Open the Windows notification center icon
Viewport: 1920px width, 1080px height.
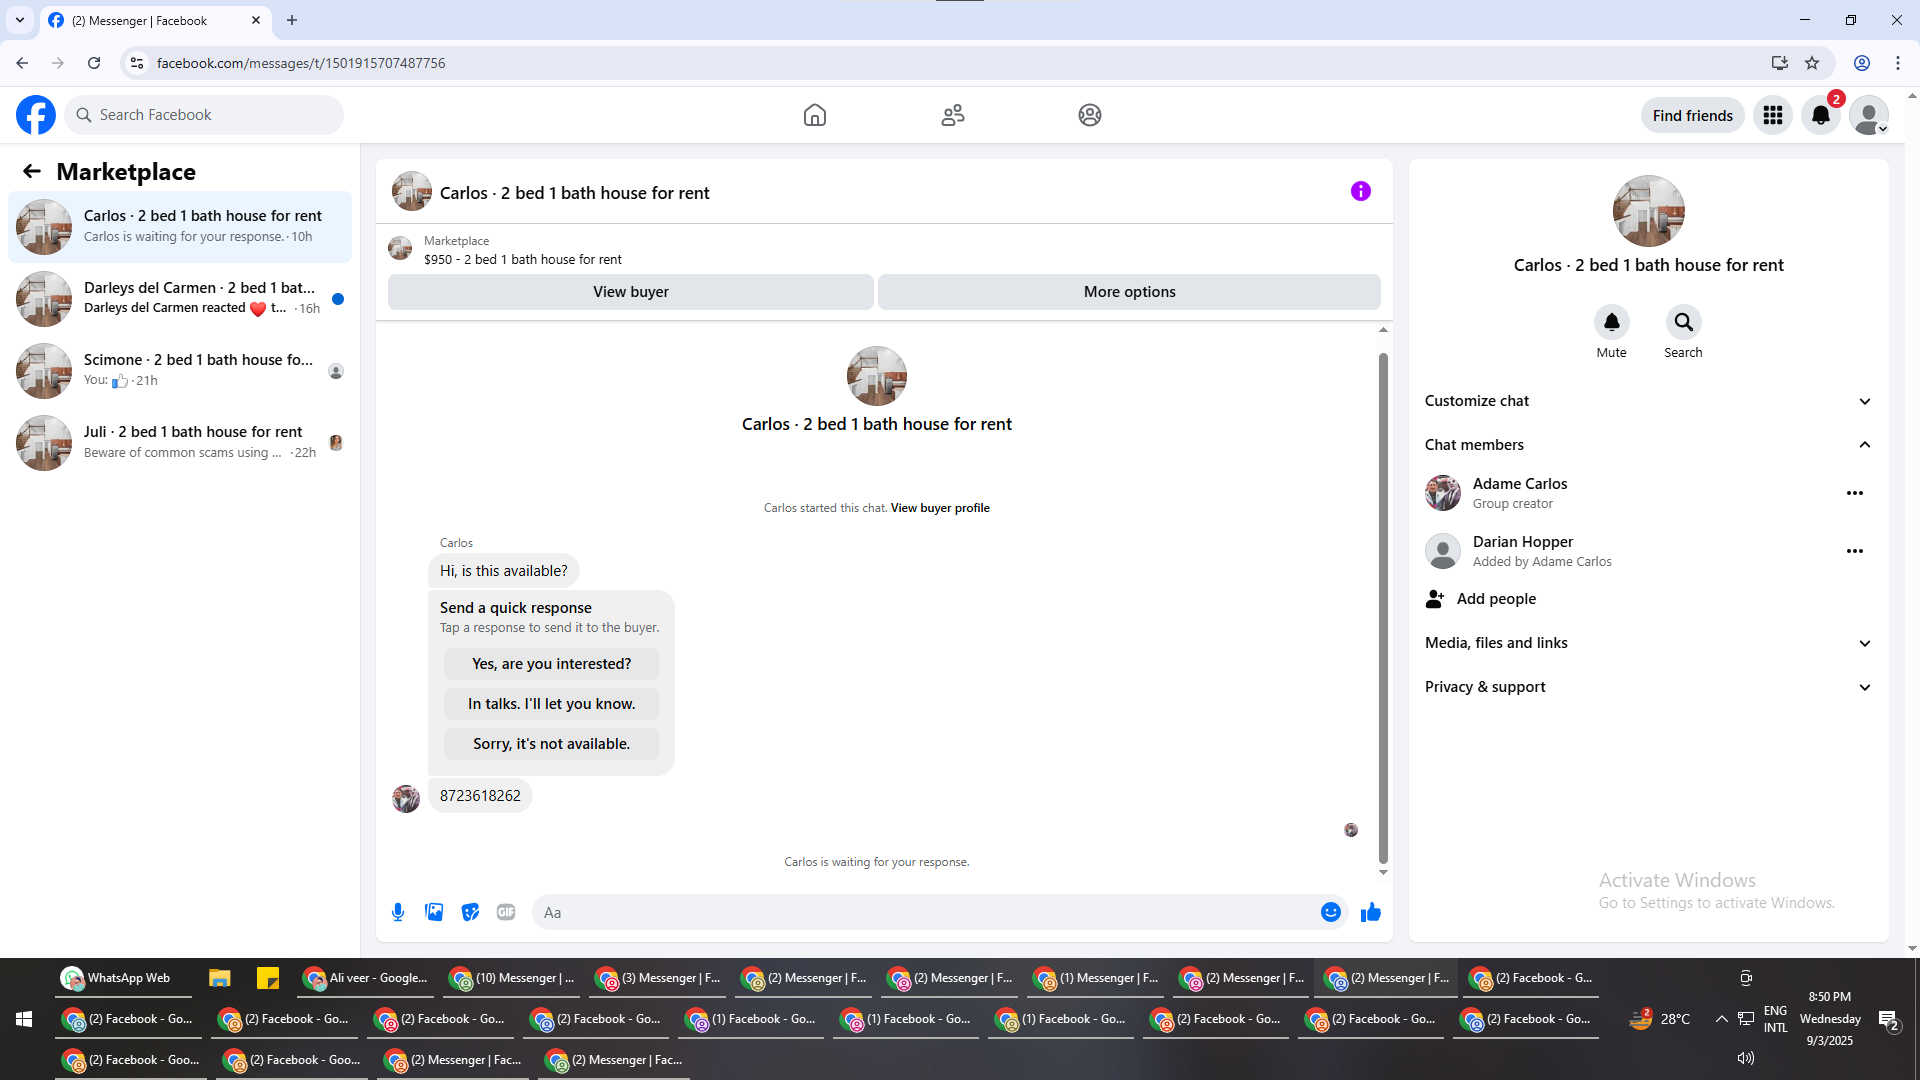coord(1889,1020)
